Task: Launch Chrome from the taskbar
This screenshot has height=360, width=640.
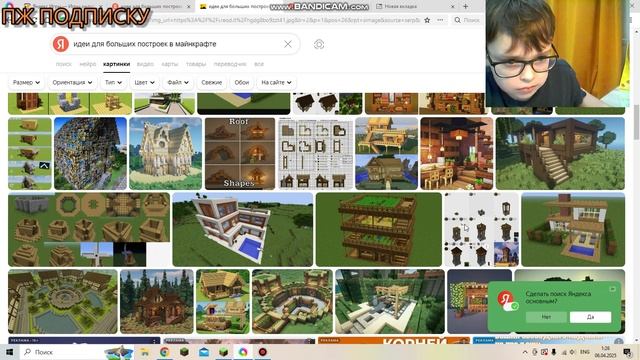Action: click(164, 352)
